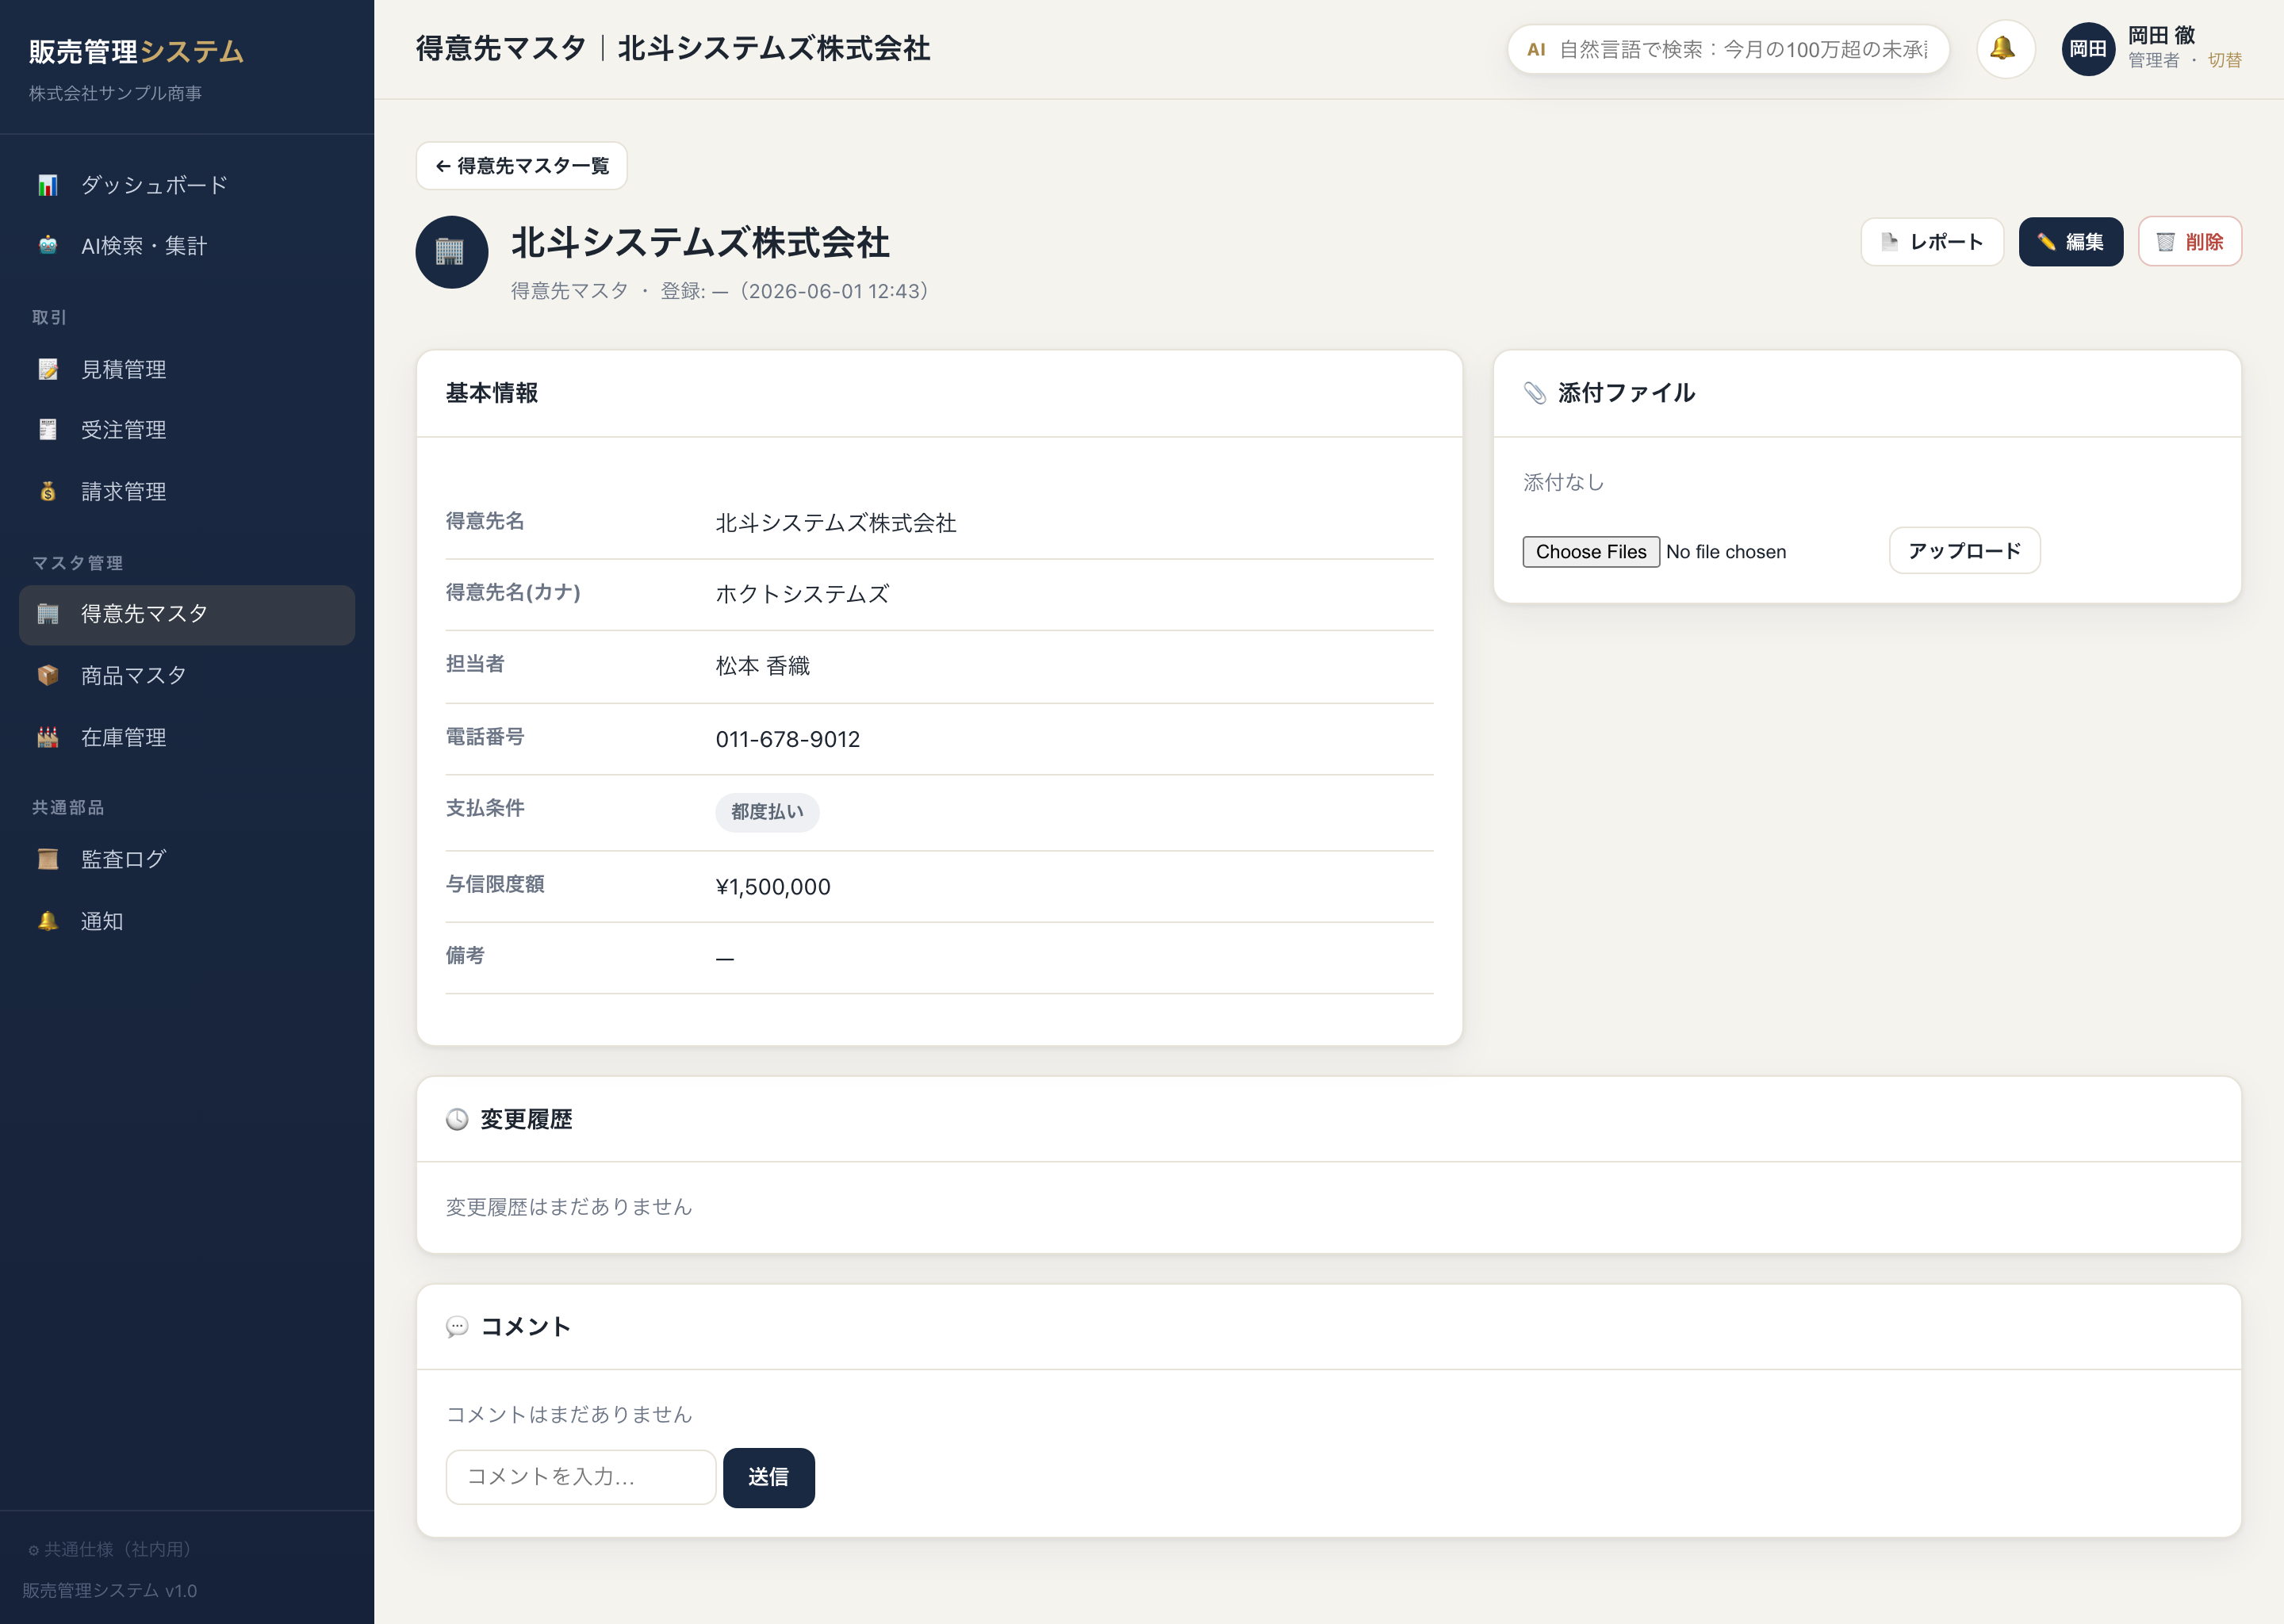Open notifications via header bell icon
This screenshot has width=2284, height=1624.
[2005, 49]
